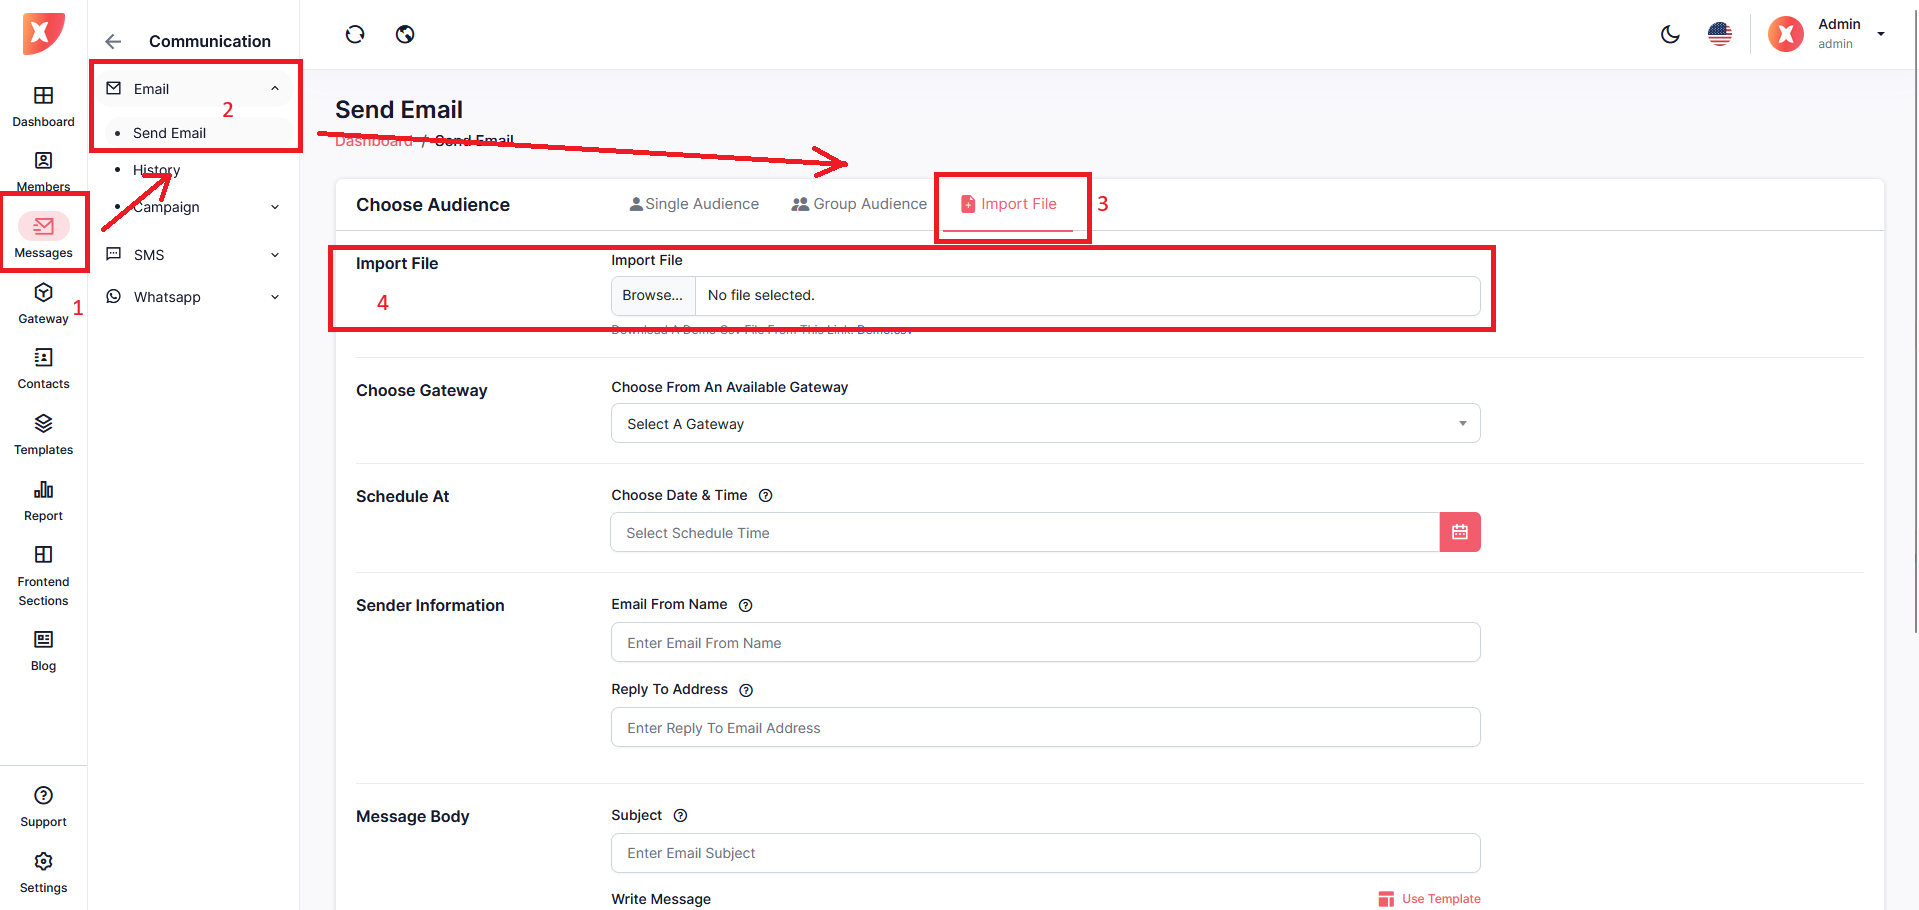Screen dimensions: 1919x910
Task: Open the Settings gear in sidebar
Action: [43, 872]
